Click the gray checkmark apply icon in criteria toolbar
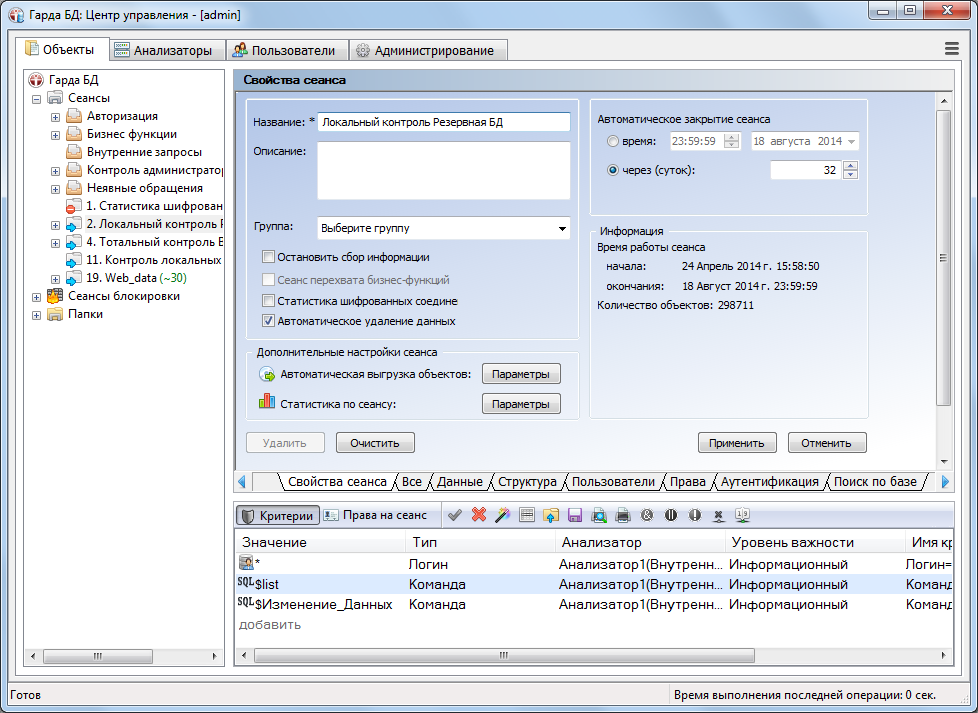 (x=455, y=515)
